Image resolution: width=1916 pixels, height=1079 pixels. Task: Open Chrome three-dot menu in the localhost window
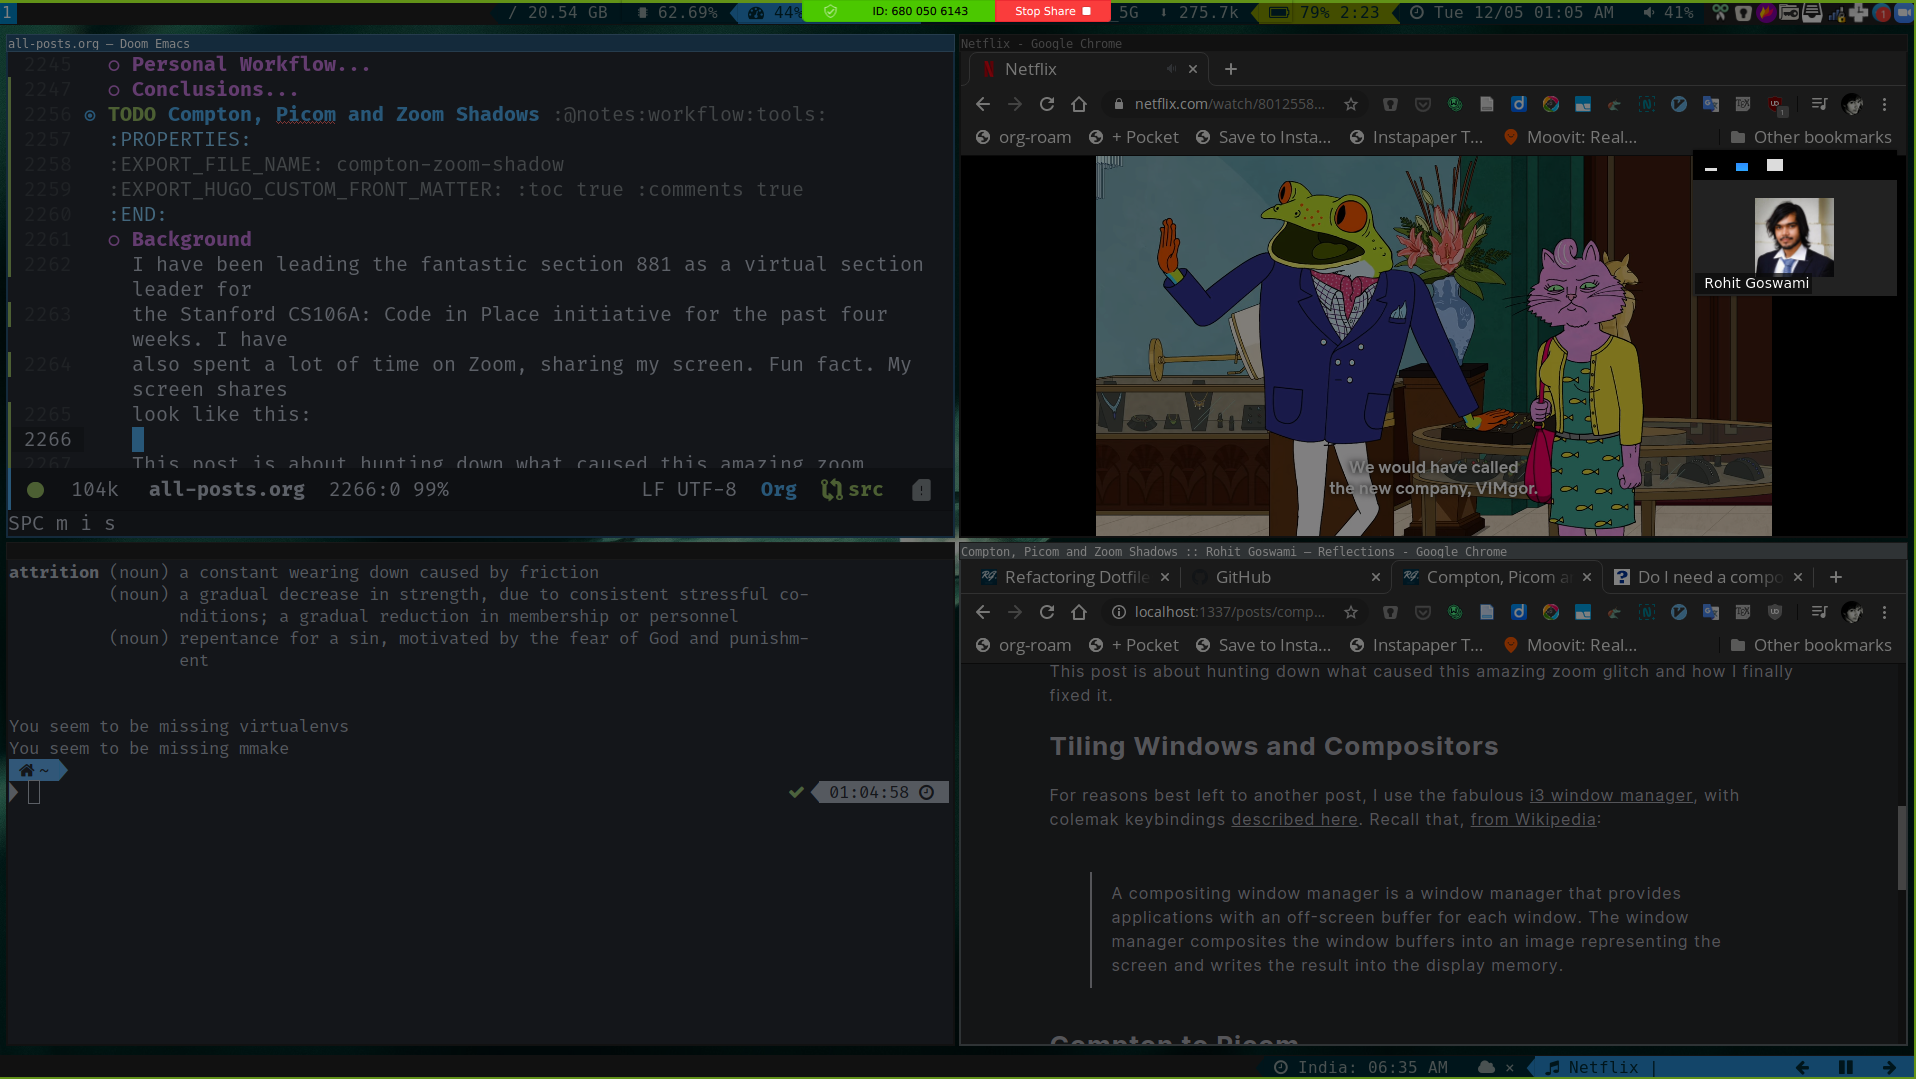[x=1885, y=612]
